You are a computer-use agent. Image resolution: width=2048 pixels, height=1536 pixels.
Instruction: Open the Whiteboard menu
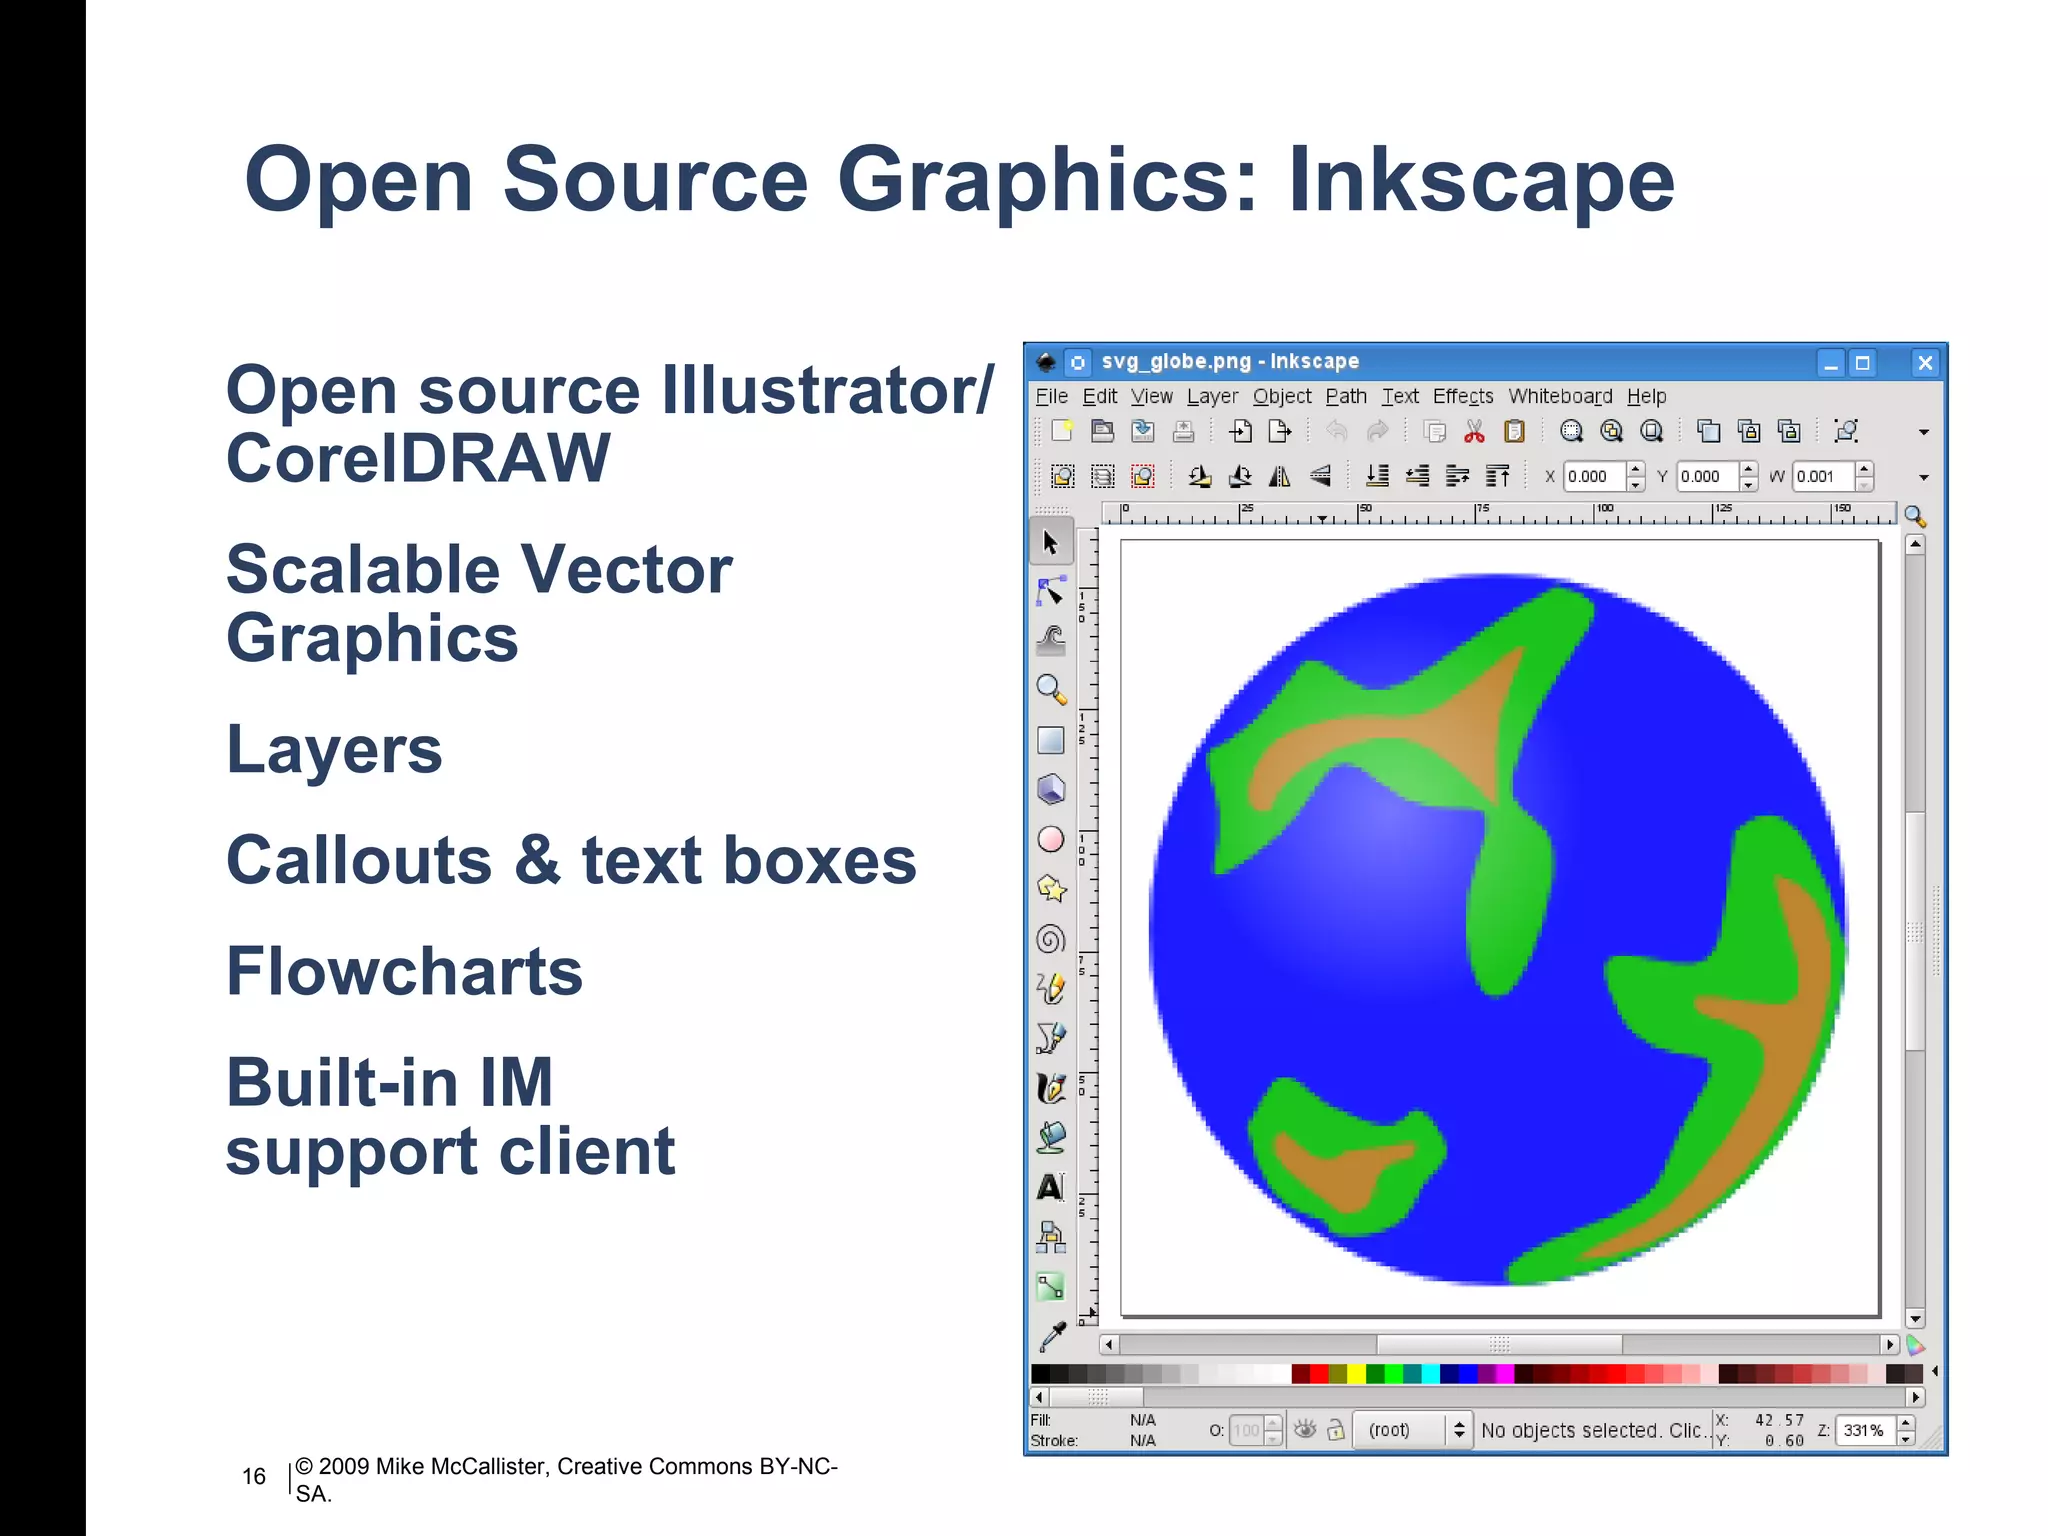click(1560, 396)
